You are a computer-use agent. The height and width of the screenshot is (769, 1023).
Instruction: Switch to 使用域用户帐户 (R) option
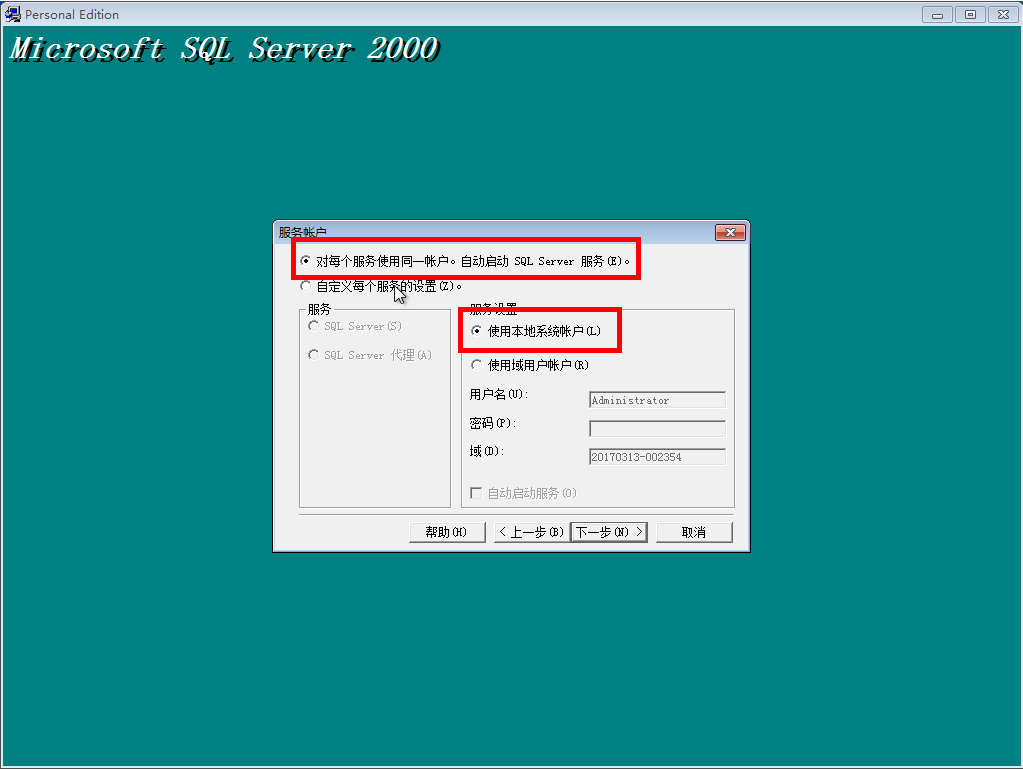(x=477, y=365)
